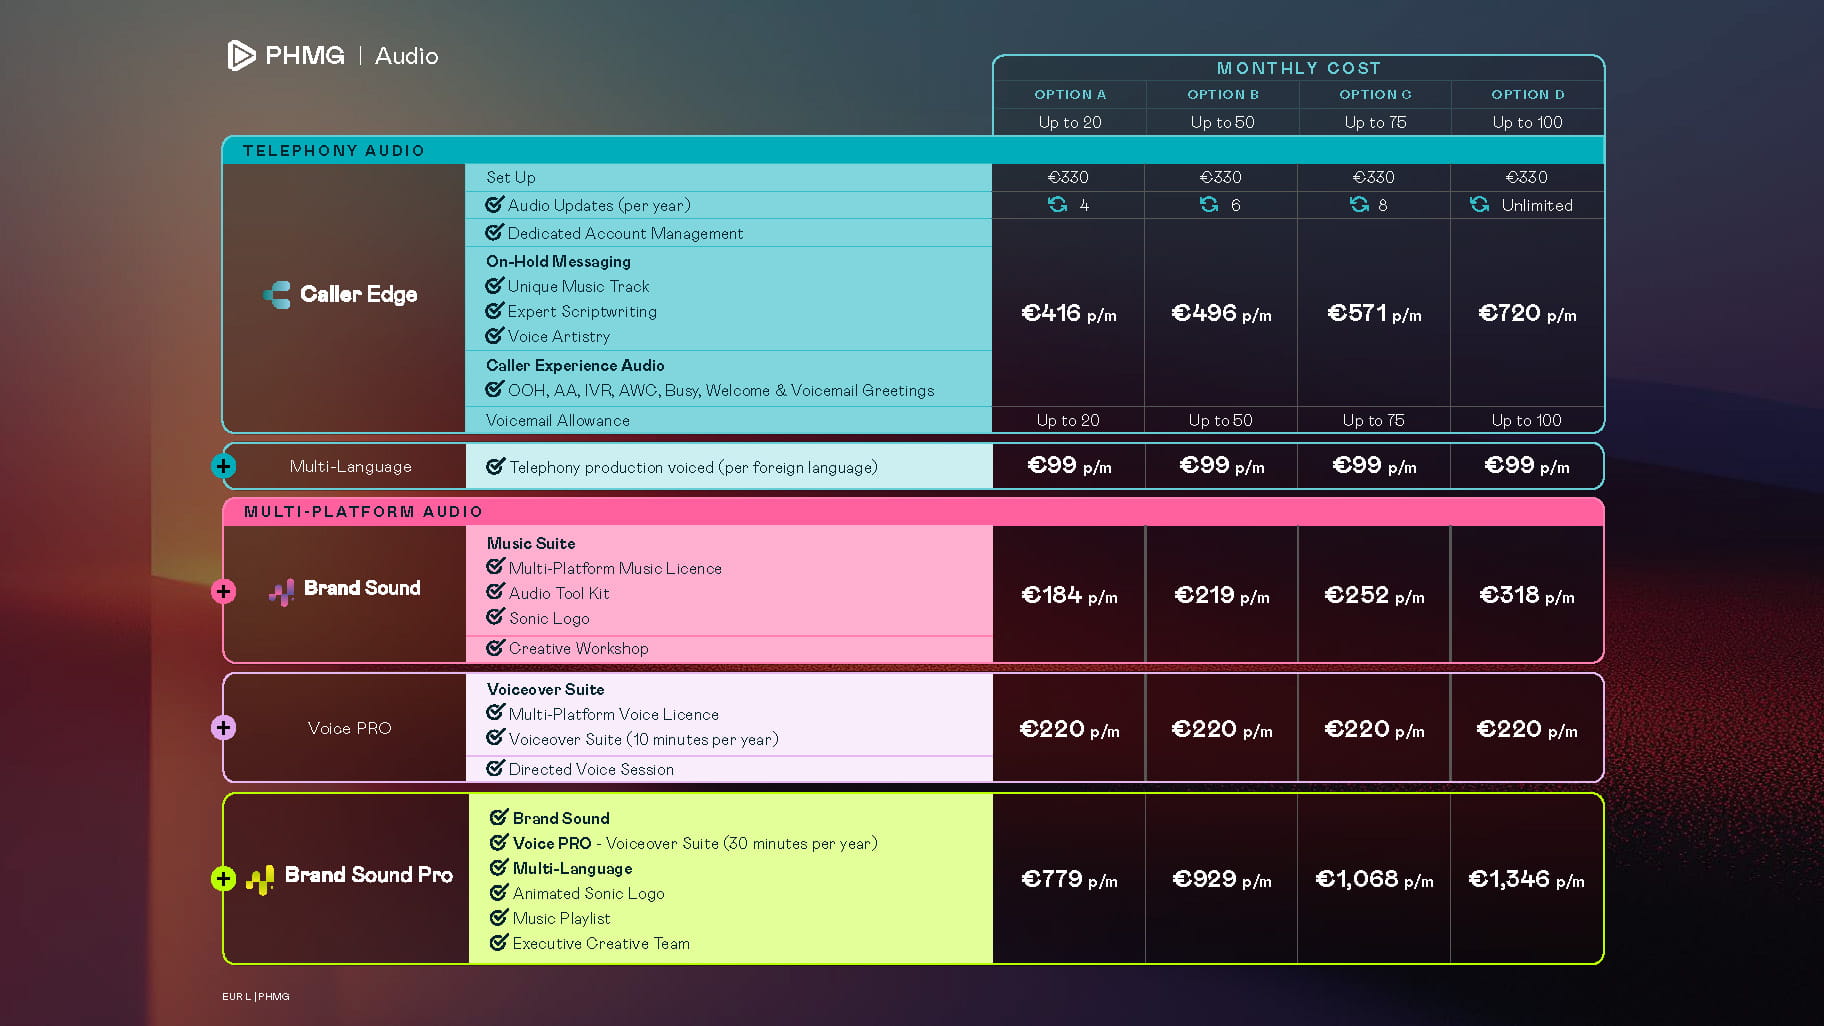This screenshot has height=1026, width=1824.
Task: Click the tick icon beside Animated Sonic Logo
Action: tap(500, 892)
